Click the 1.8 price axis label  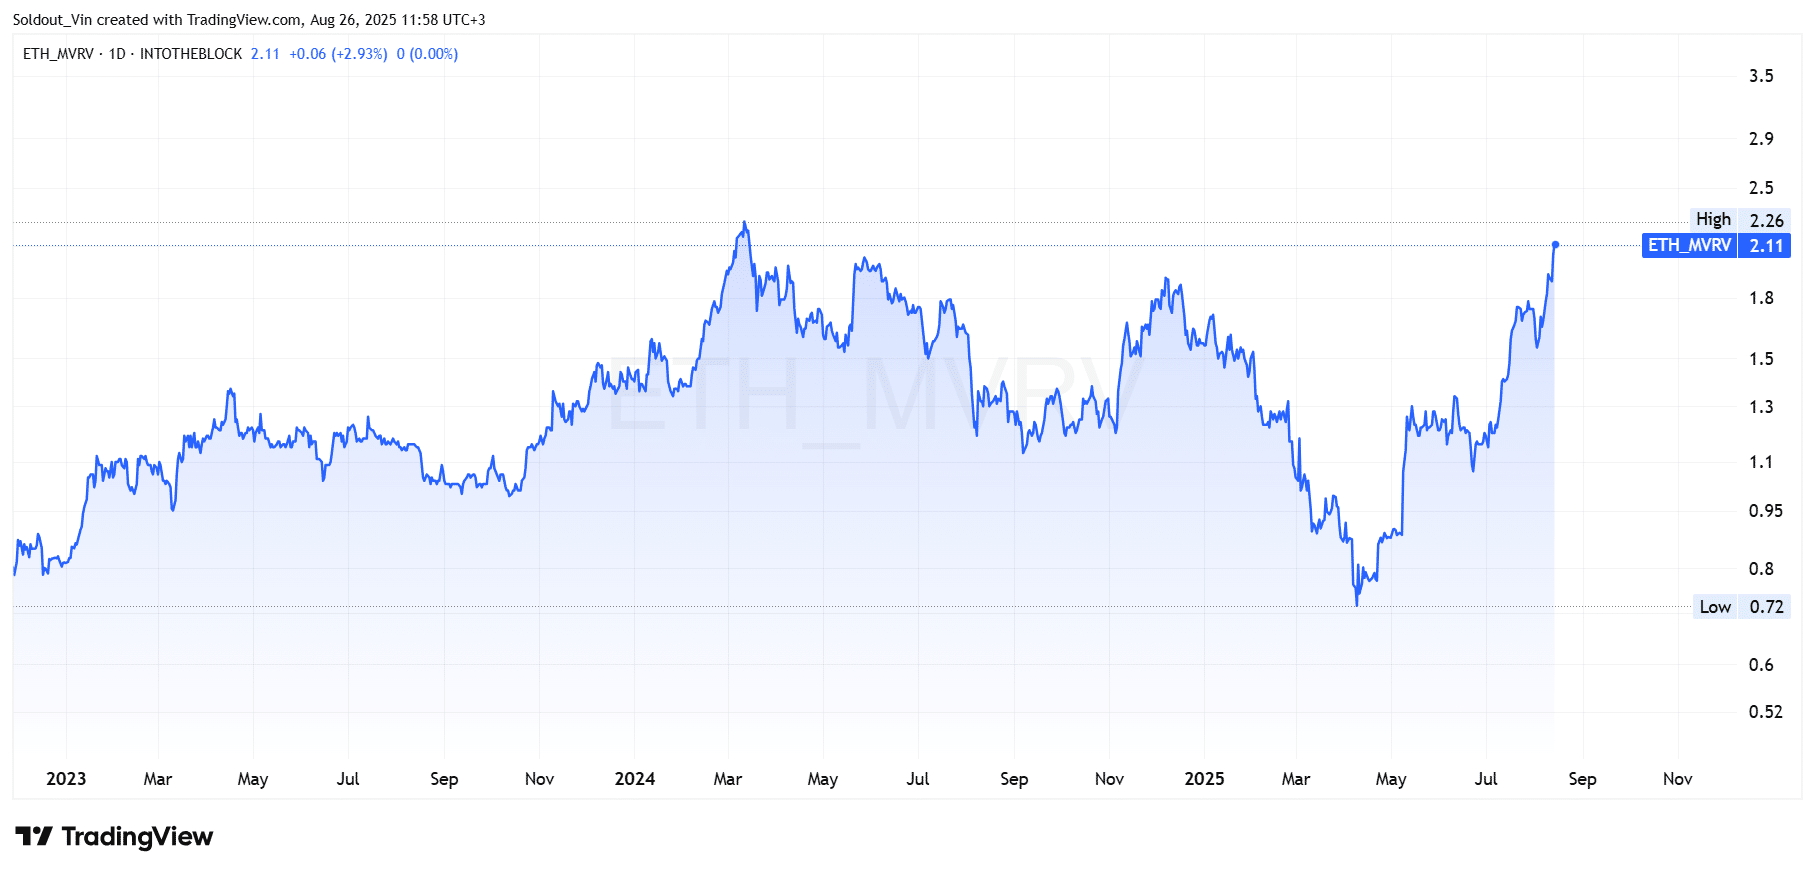coord(1761,298)
